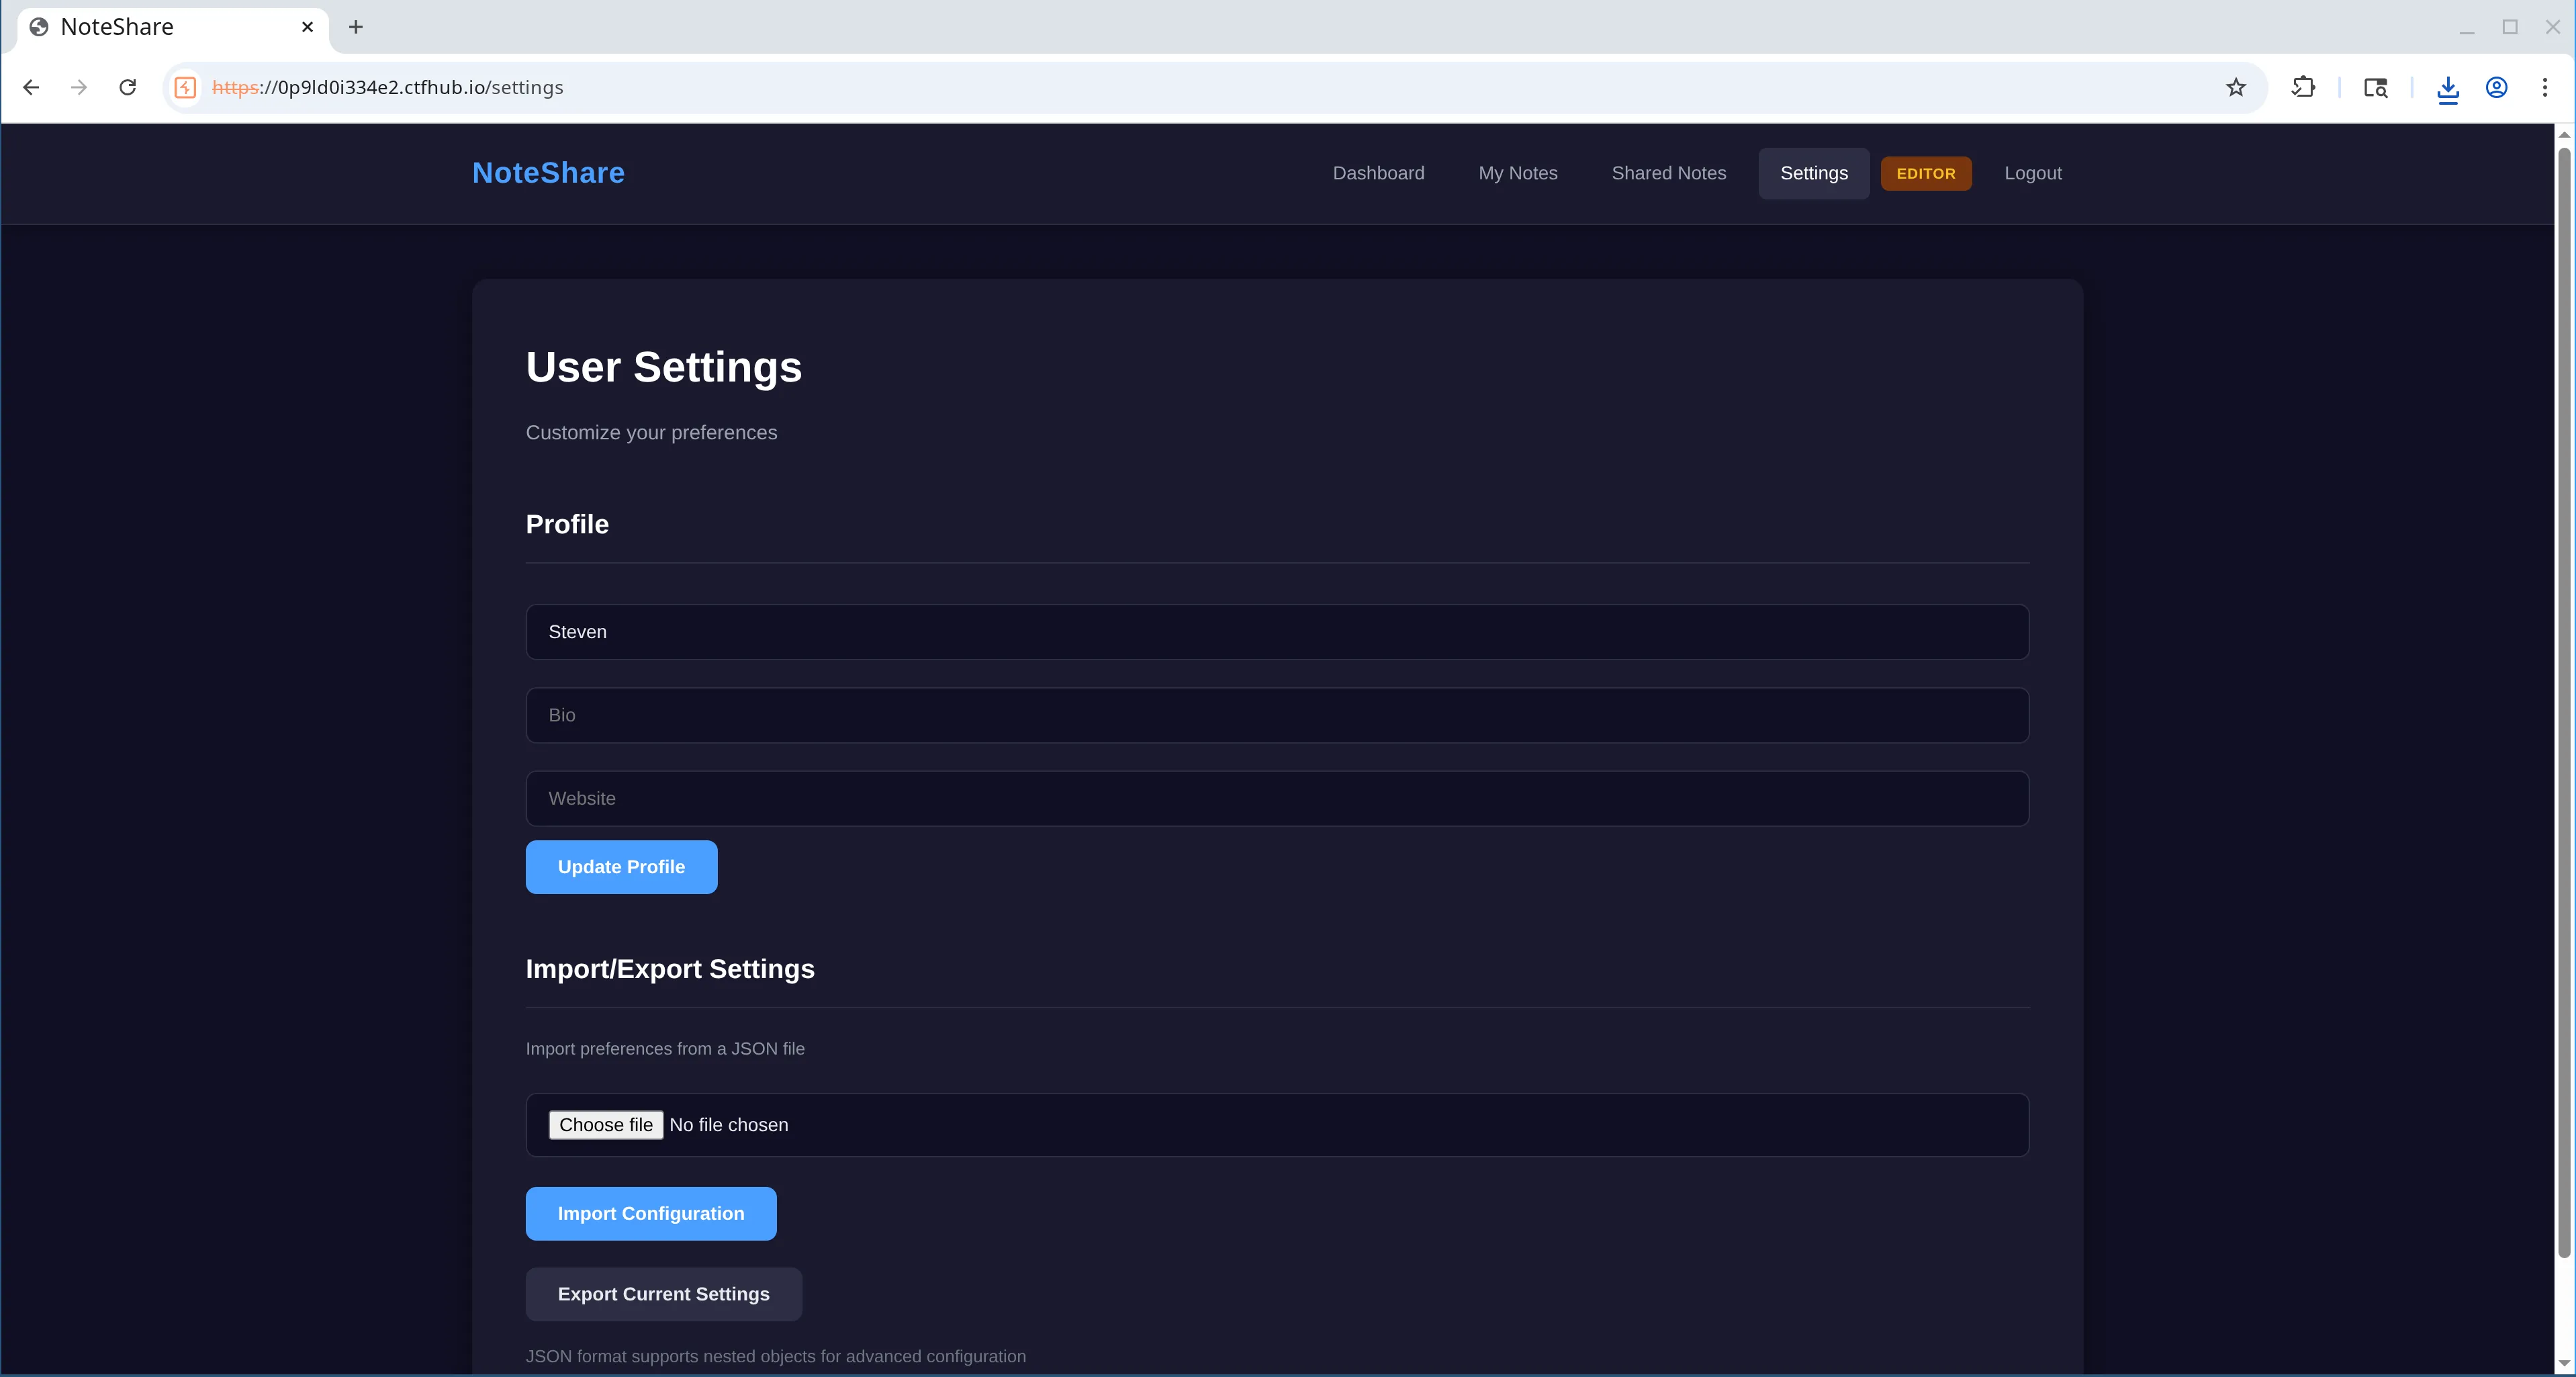Image resolution: width=2576 pixels, height=1377 pixels.
Task: Bookmark the page with the star icon
Action: coord(2235,87)
